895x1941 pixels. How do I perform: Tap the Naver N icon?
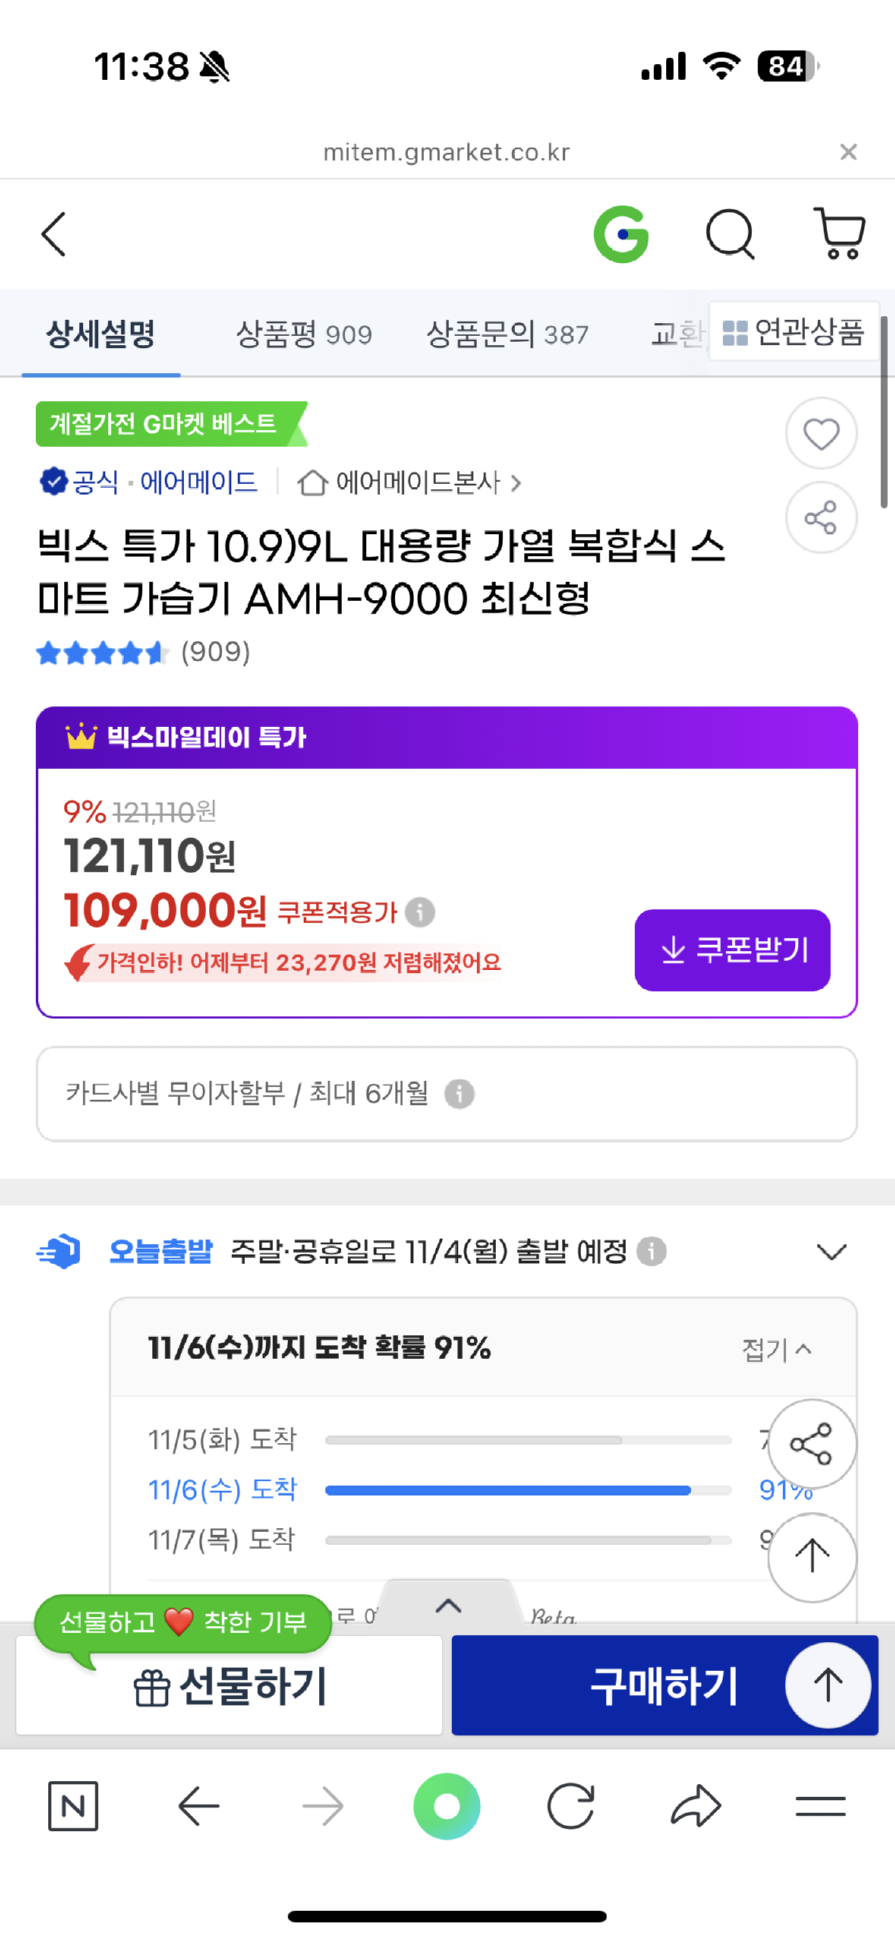[73, 1806]
